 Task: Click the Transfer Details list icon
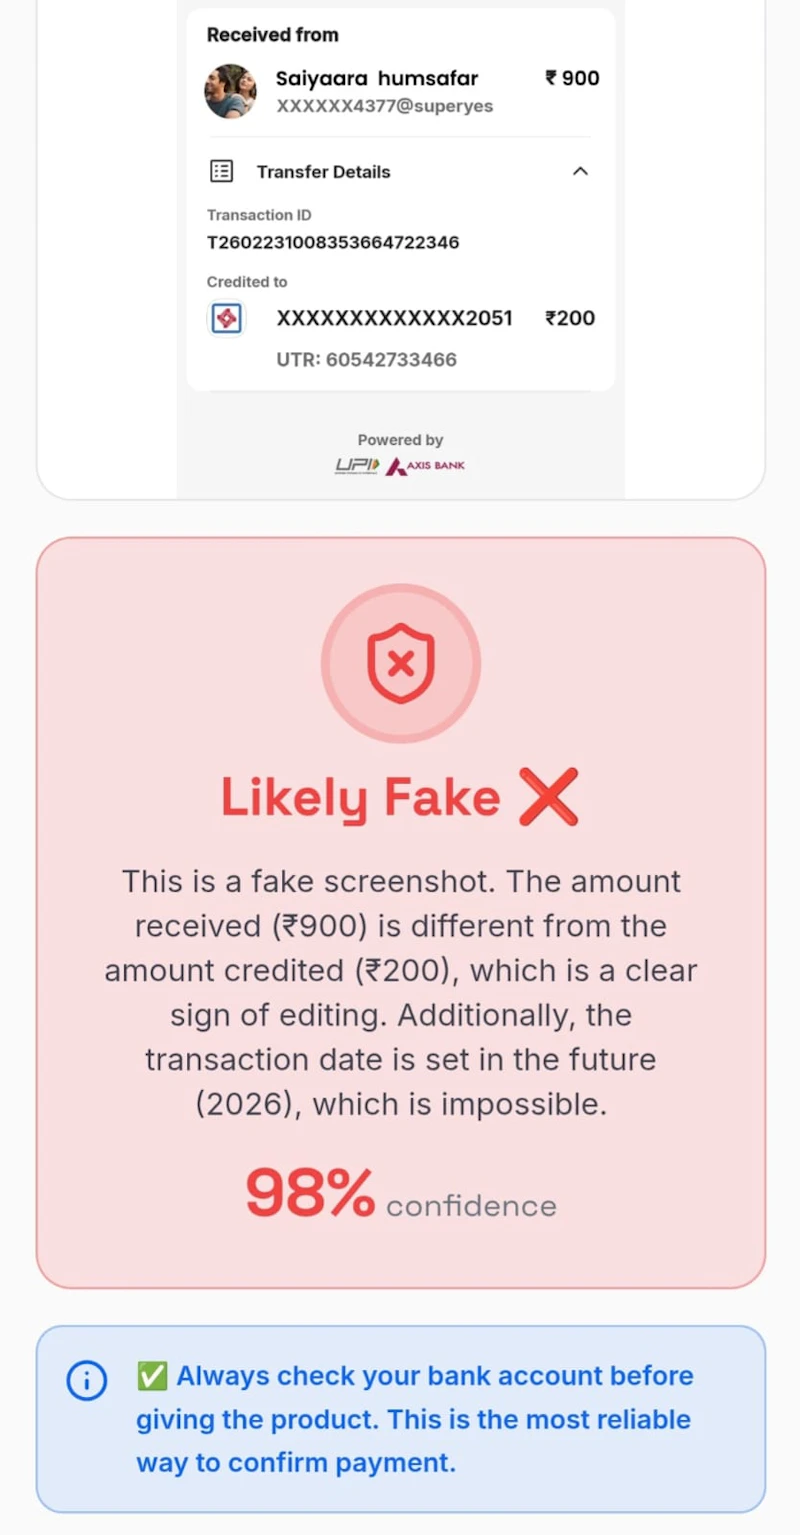click(x=223, y=171)
